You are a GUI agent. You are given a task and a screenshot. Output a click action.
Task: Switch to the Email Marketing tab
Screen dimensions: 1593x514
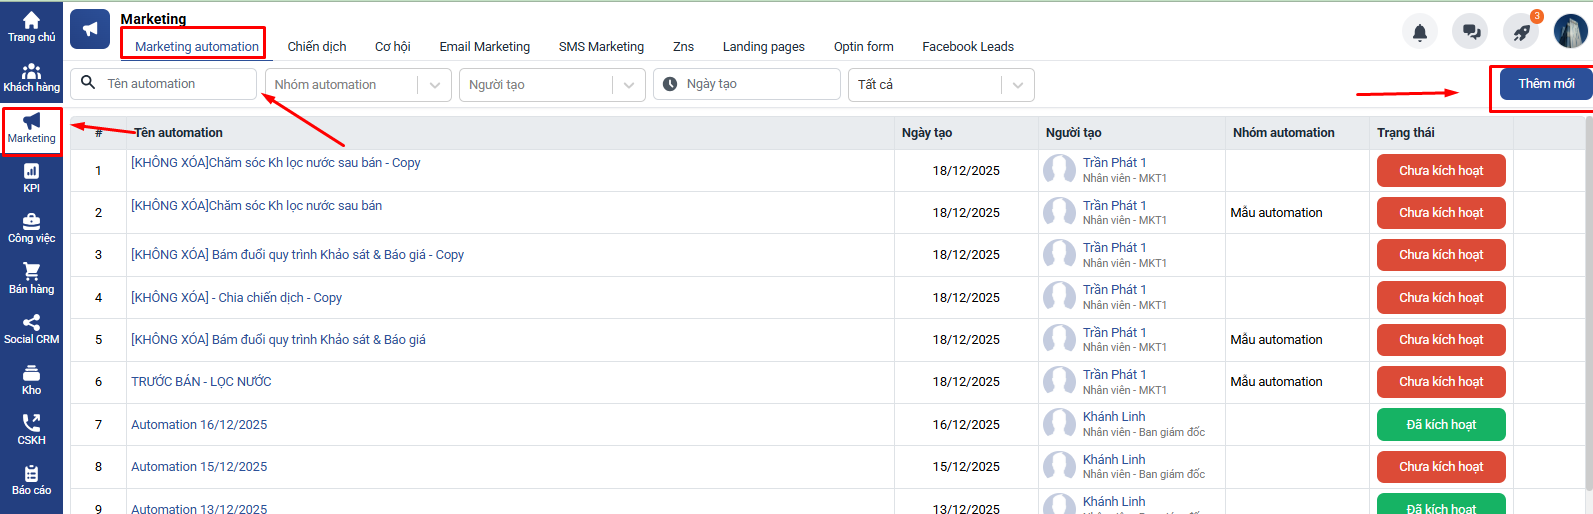point(484,47)
